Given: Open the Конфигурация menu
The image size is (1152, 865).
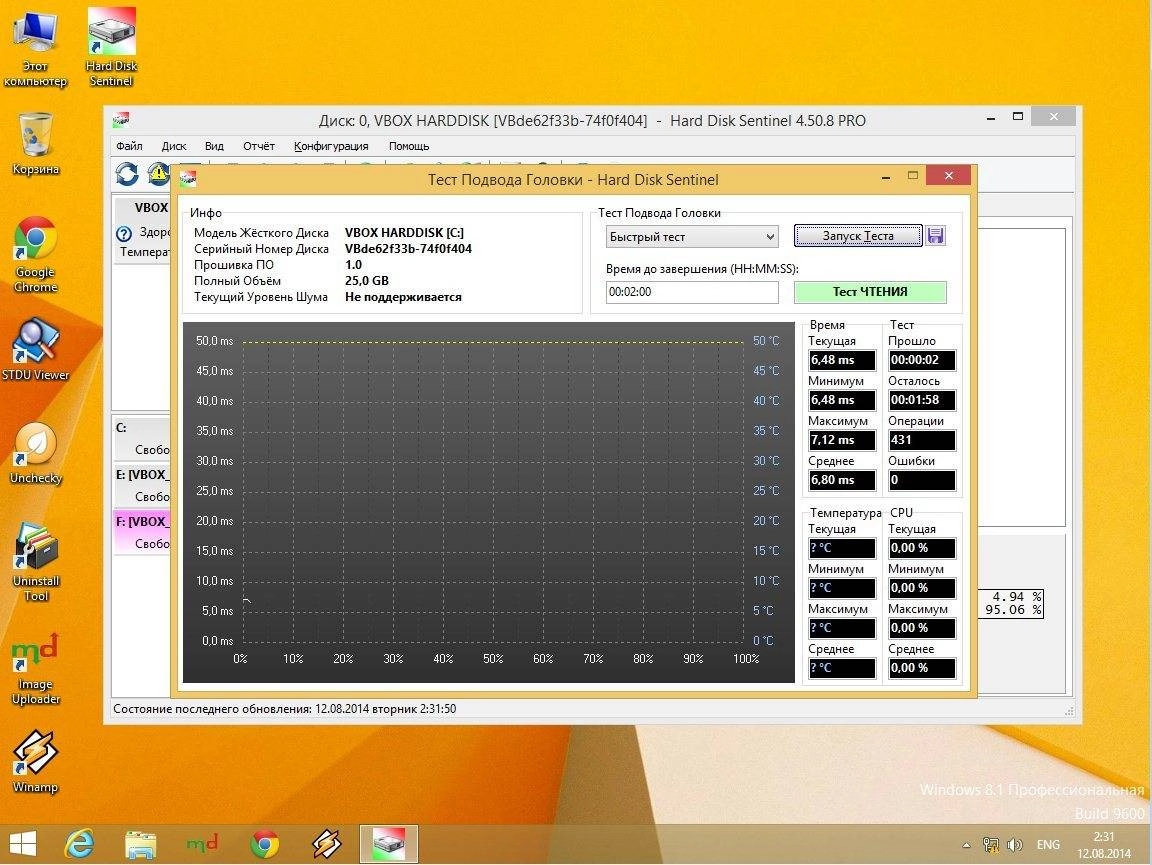Looking at the screenshot, I should [x=331, y=146].
